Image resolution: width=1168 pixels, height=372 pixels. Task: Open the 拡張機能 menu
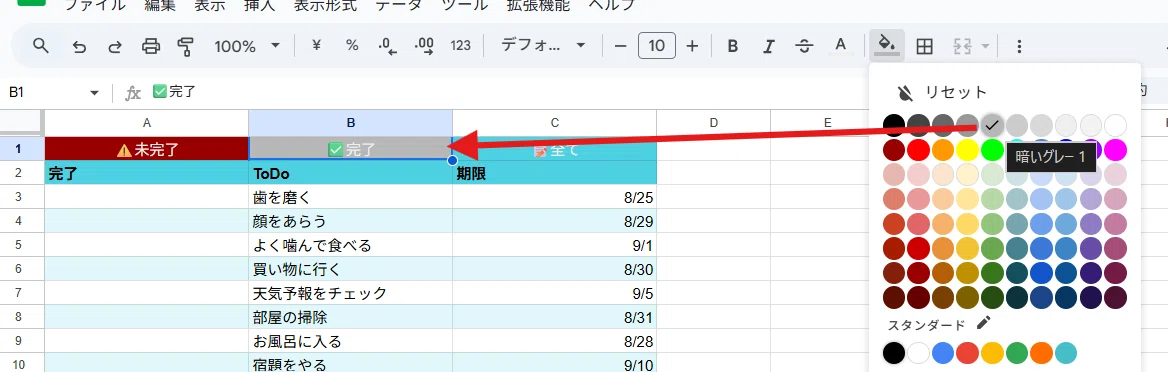point(538,5)
